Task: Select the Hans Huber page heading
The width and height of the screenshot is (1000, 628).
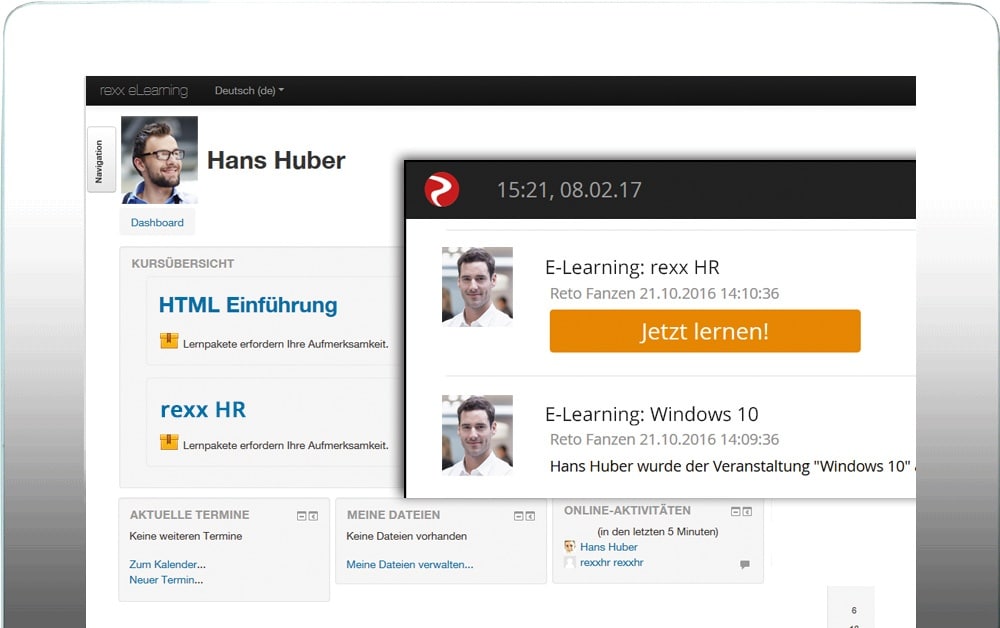Action: click(276, 160)
